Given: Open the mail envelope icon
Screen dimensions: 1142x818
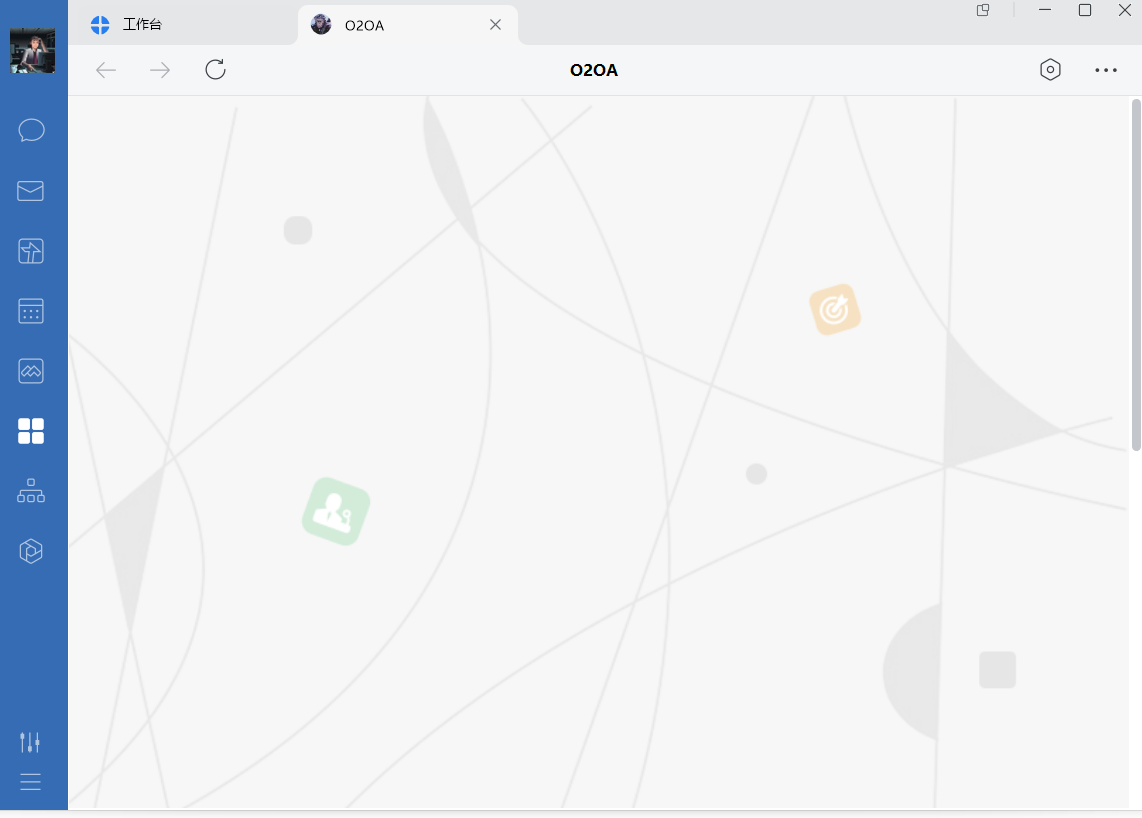Looking at the screenshot, I should tap(31, 191).
